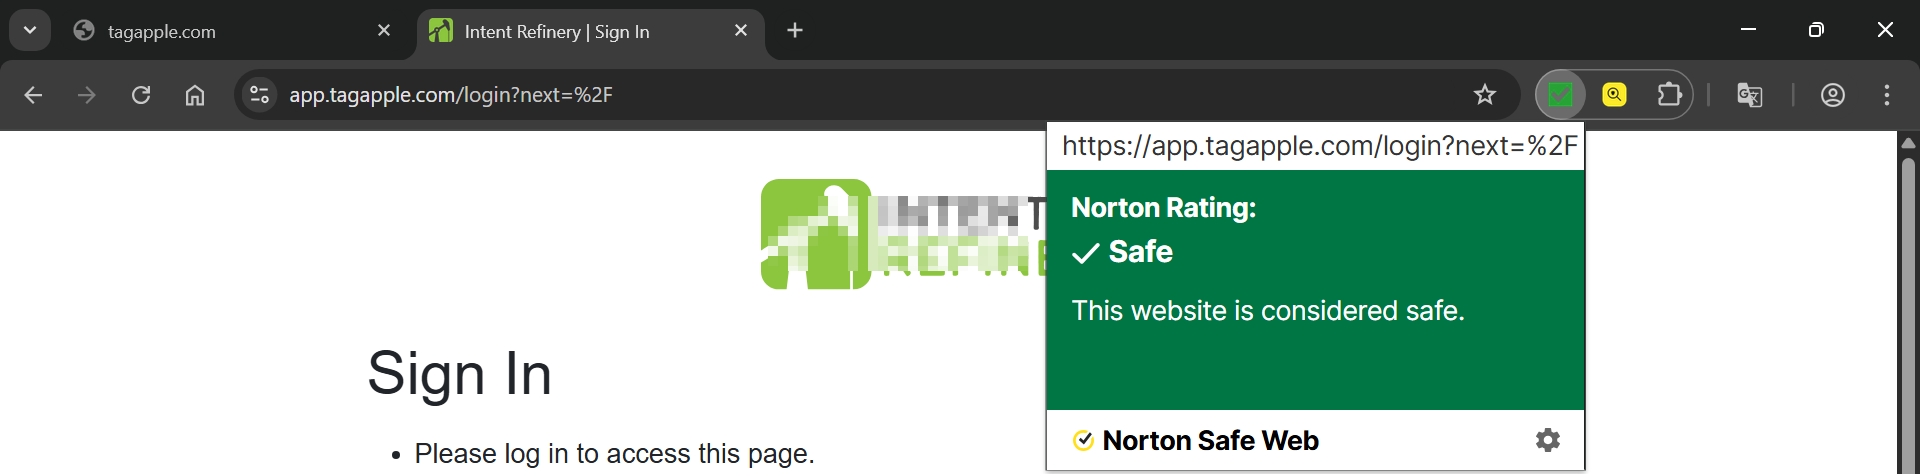Focus the address bar URL field

800,95
